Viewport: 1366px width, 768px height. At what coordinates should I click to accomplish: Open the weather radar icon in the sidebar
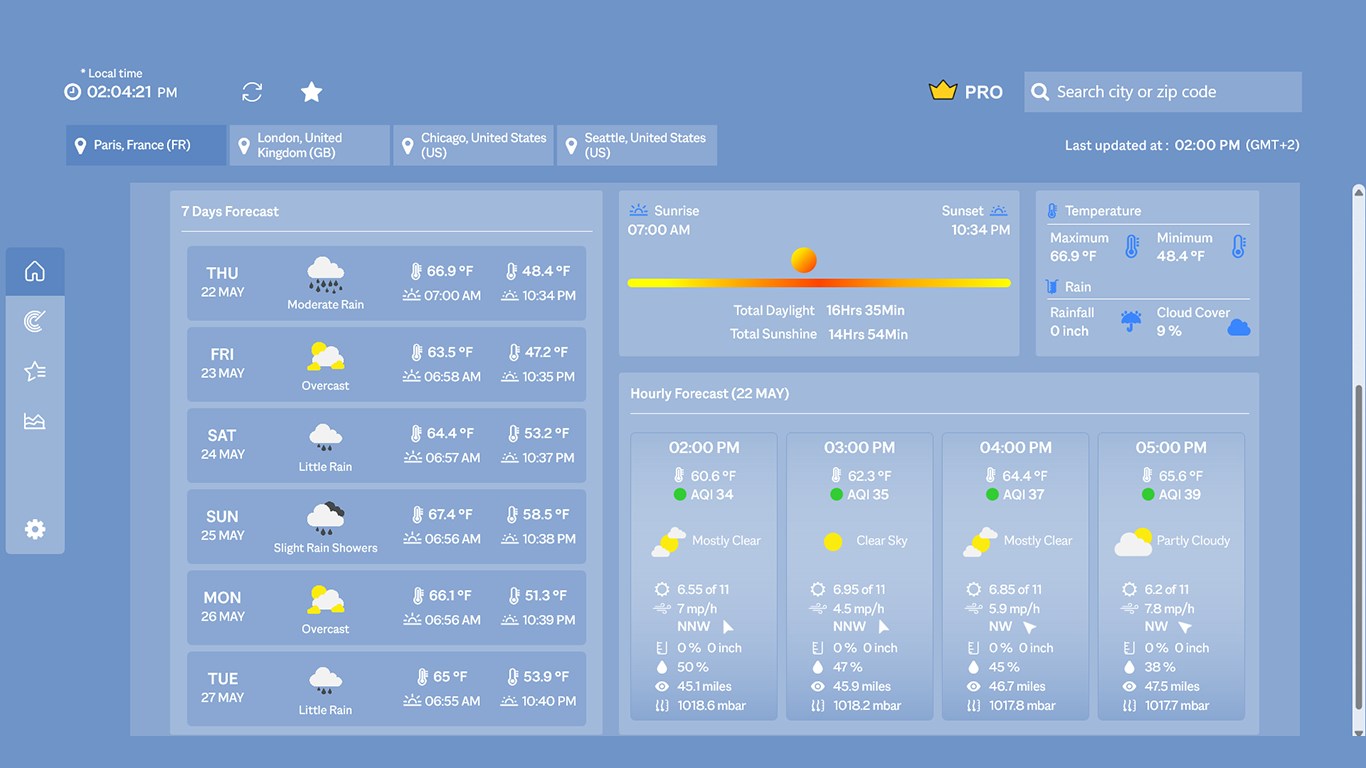(34, 320)
